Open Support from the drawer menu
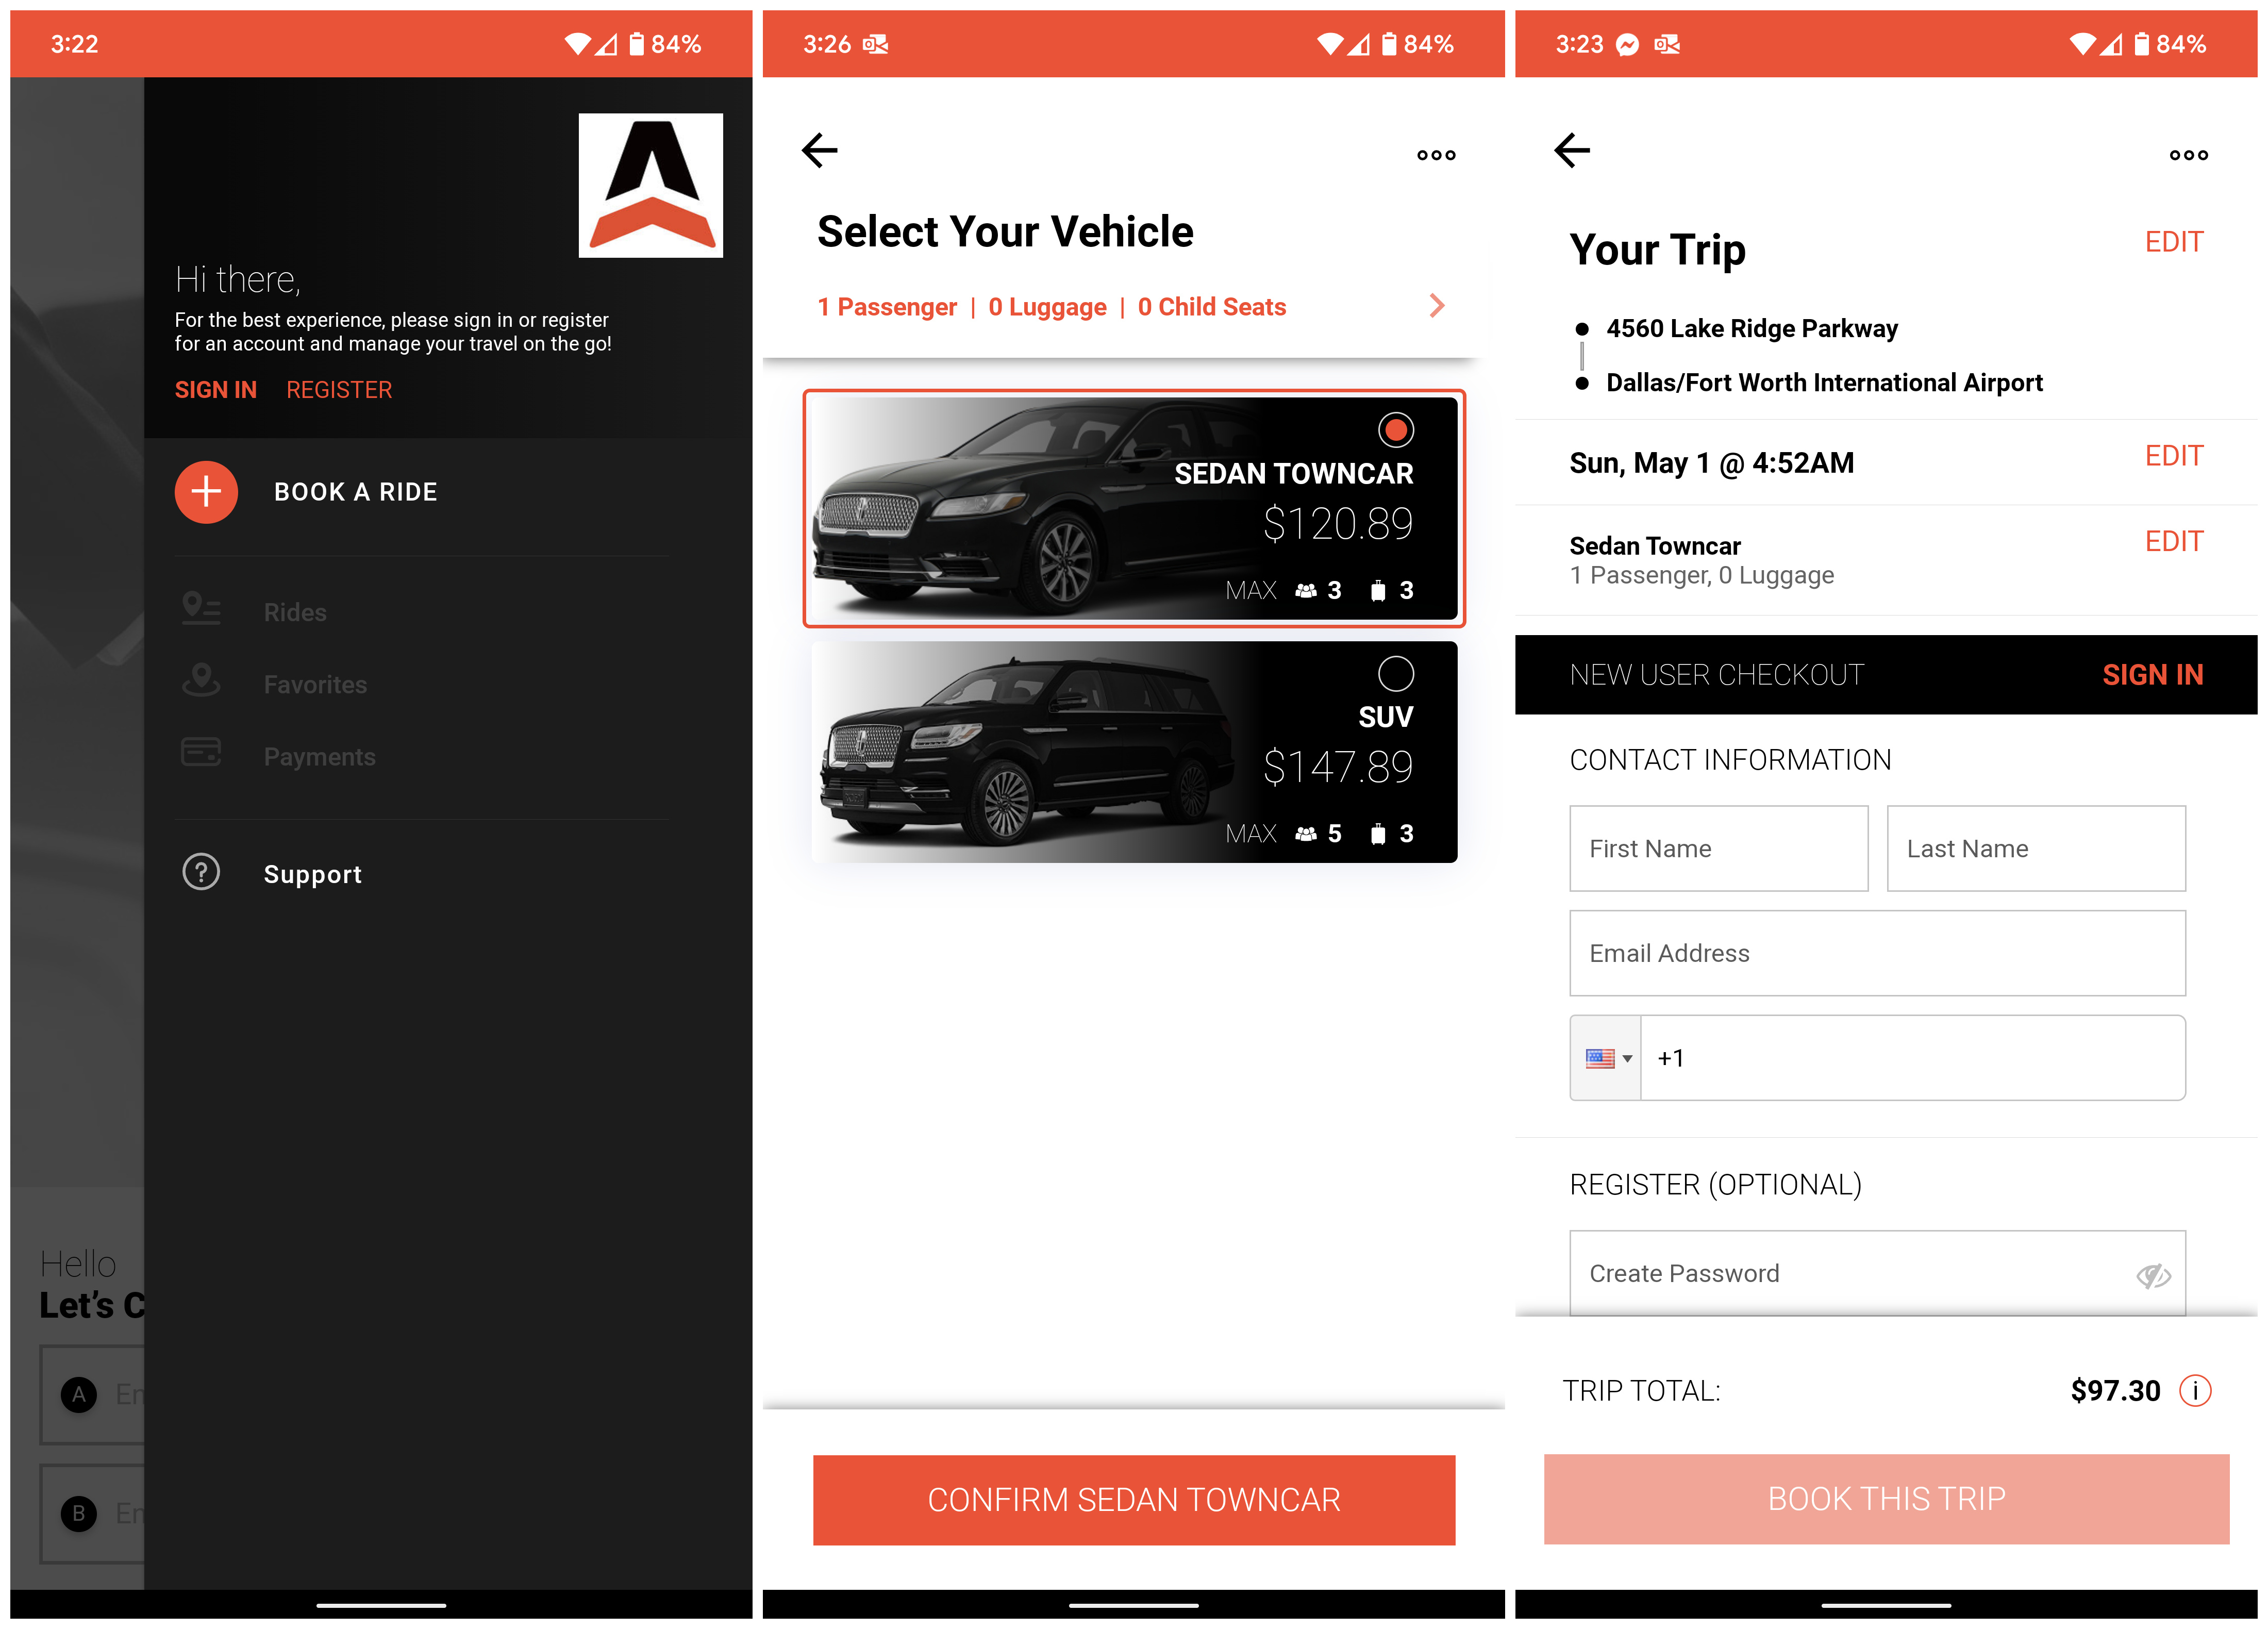The height and width of the screenshot is (1629, 2268). (x=312, y=874)
